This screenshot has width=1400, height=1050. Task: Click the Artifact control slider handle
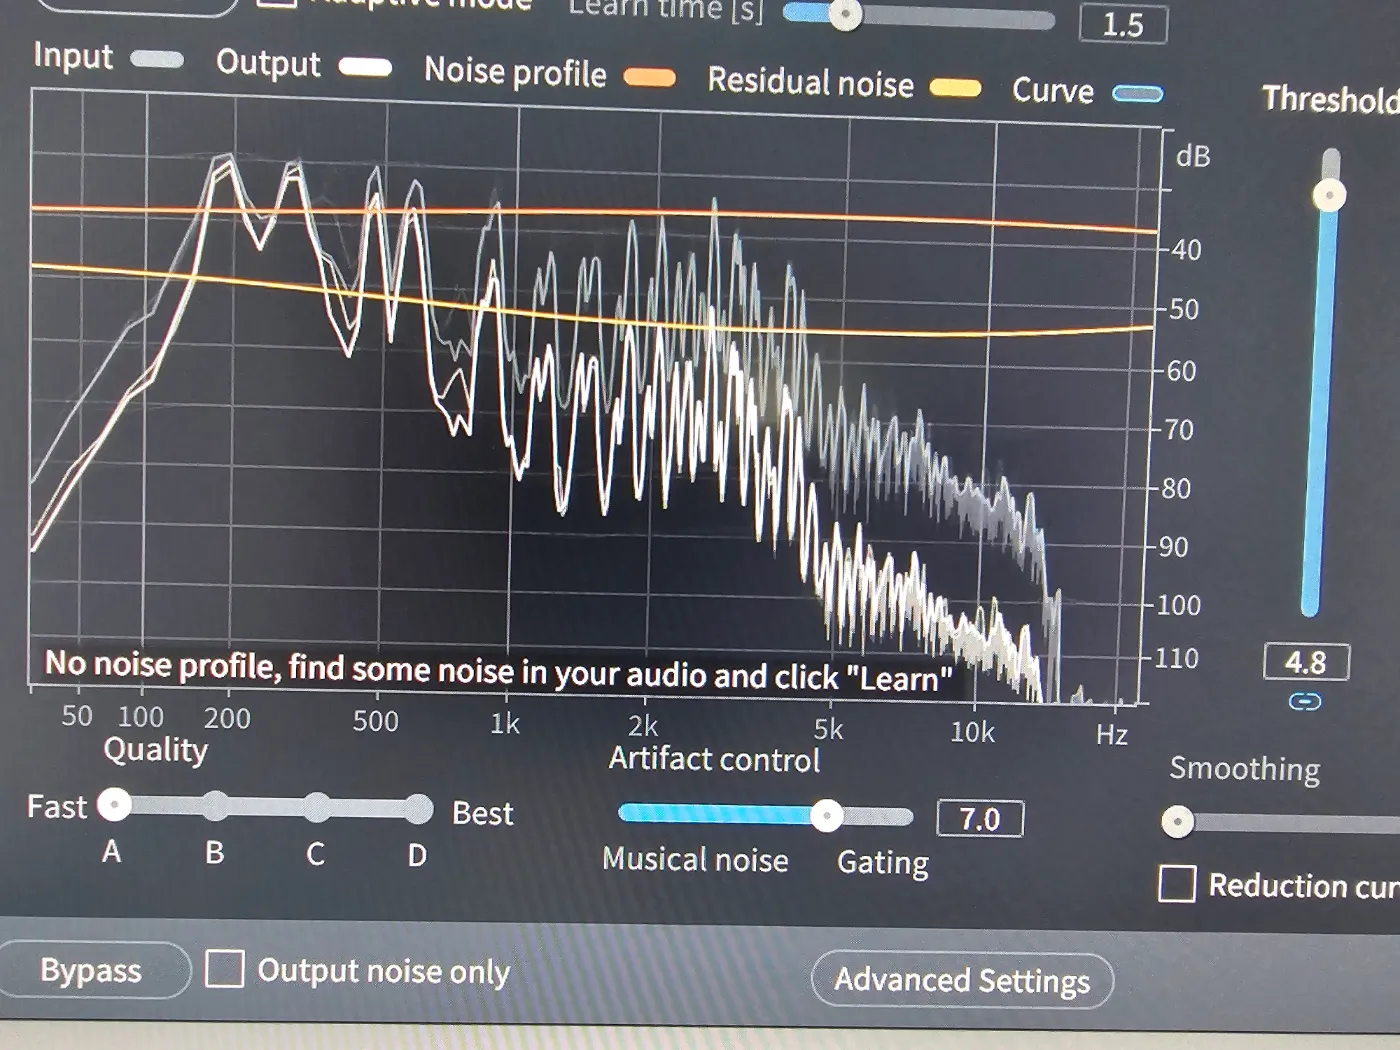tap(826, 816)
